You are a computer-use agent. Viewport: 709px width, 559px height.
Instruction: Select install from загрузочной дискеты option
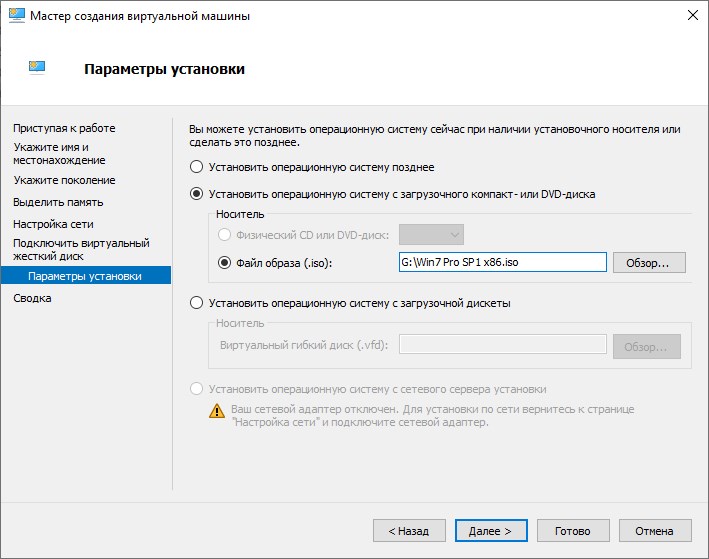click(197, 302)
